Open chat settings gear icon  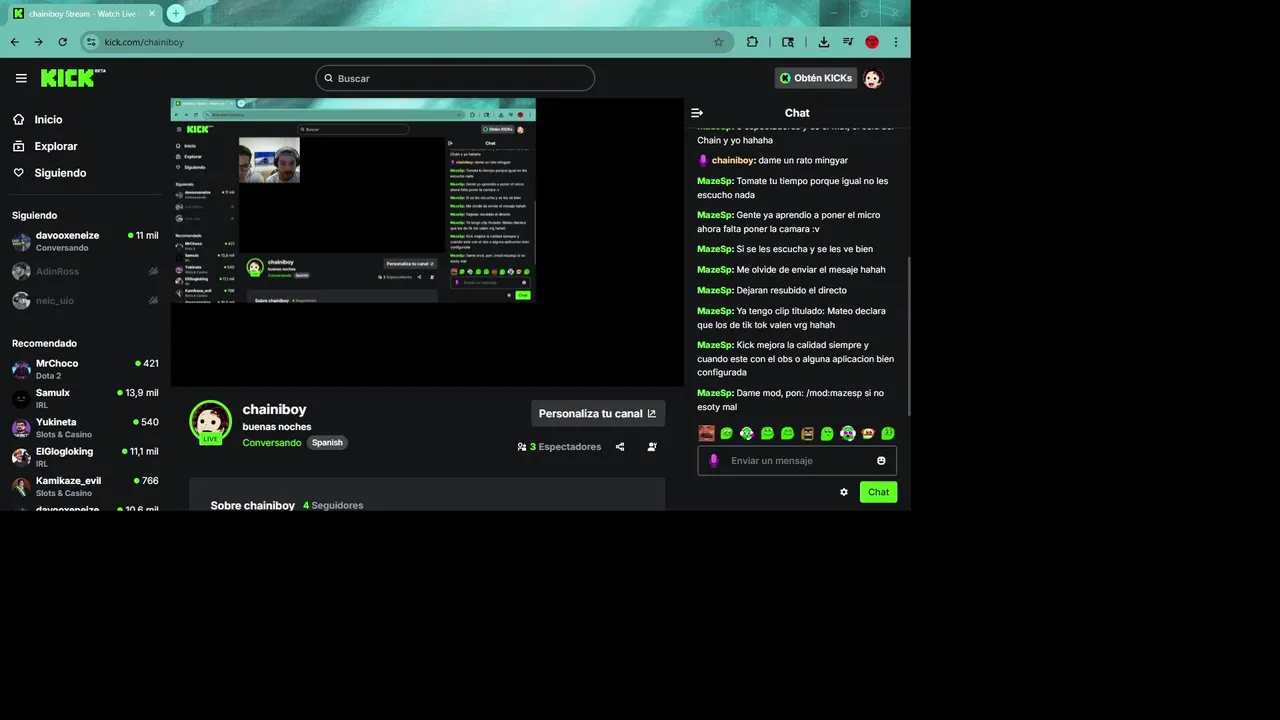pos(844,492)
